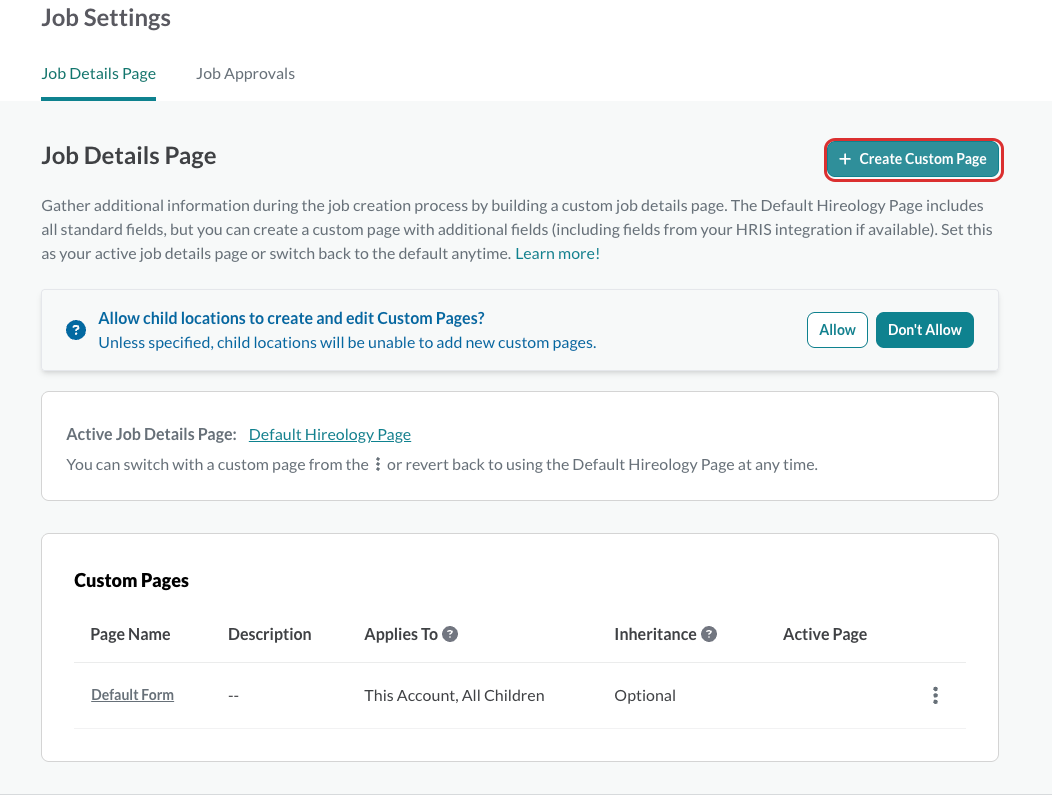Click the 'Optional' inheritance value
The height and width of the screenshot is (795, 1052).
point(645,696)
